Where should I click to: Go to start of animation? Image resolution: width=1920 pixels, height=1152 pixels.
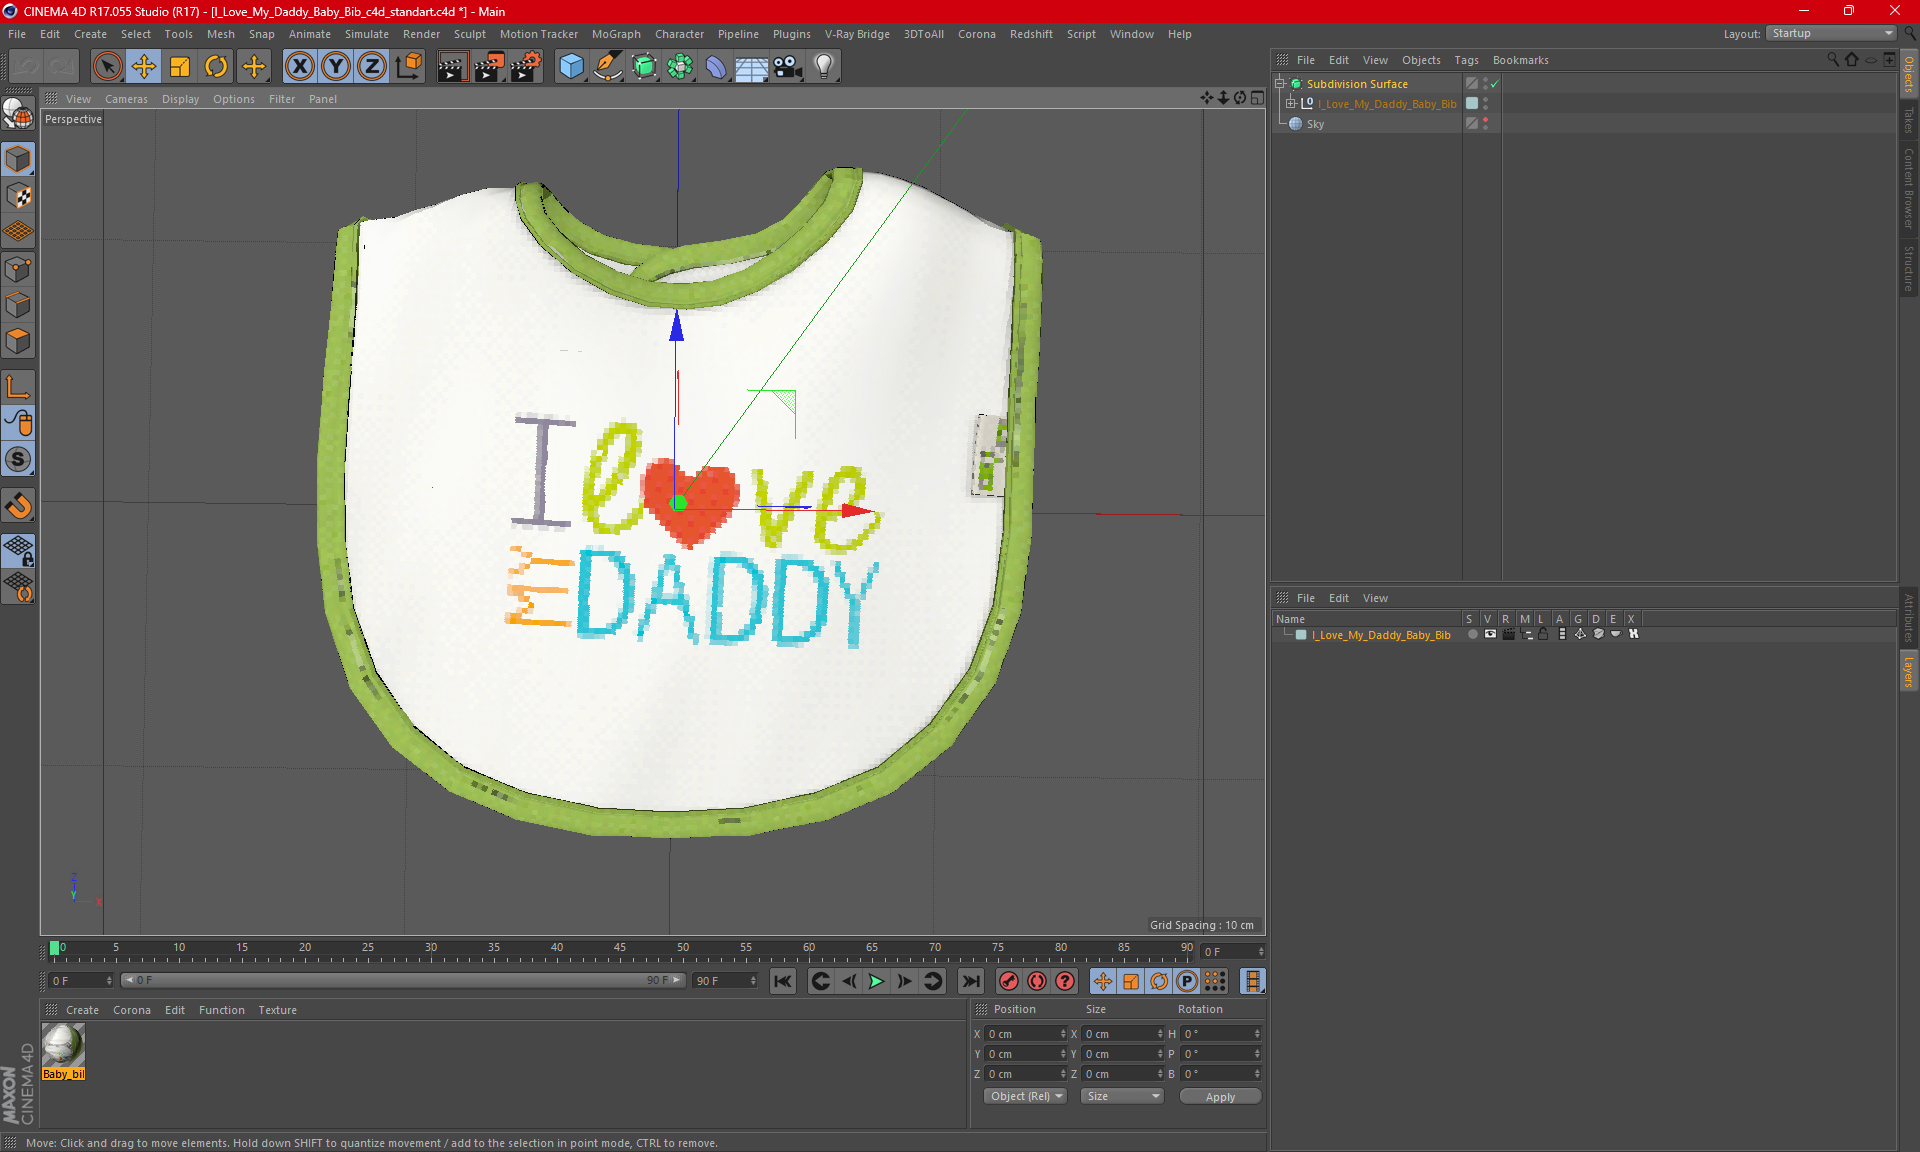point(783,981)
